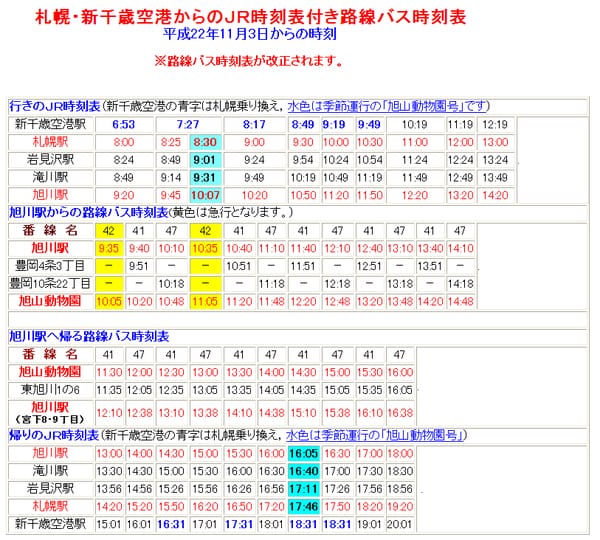Image resolution: width=600 pixels, height=540 pixels.
Task: Click the 10:18 cell in 豊岡10条22丁目 row
Action: (171, 284)
